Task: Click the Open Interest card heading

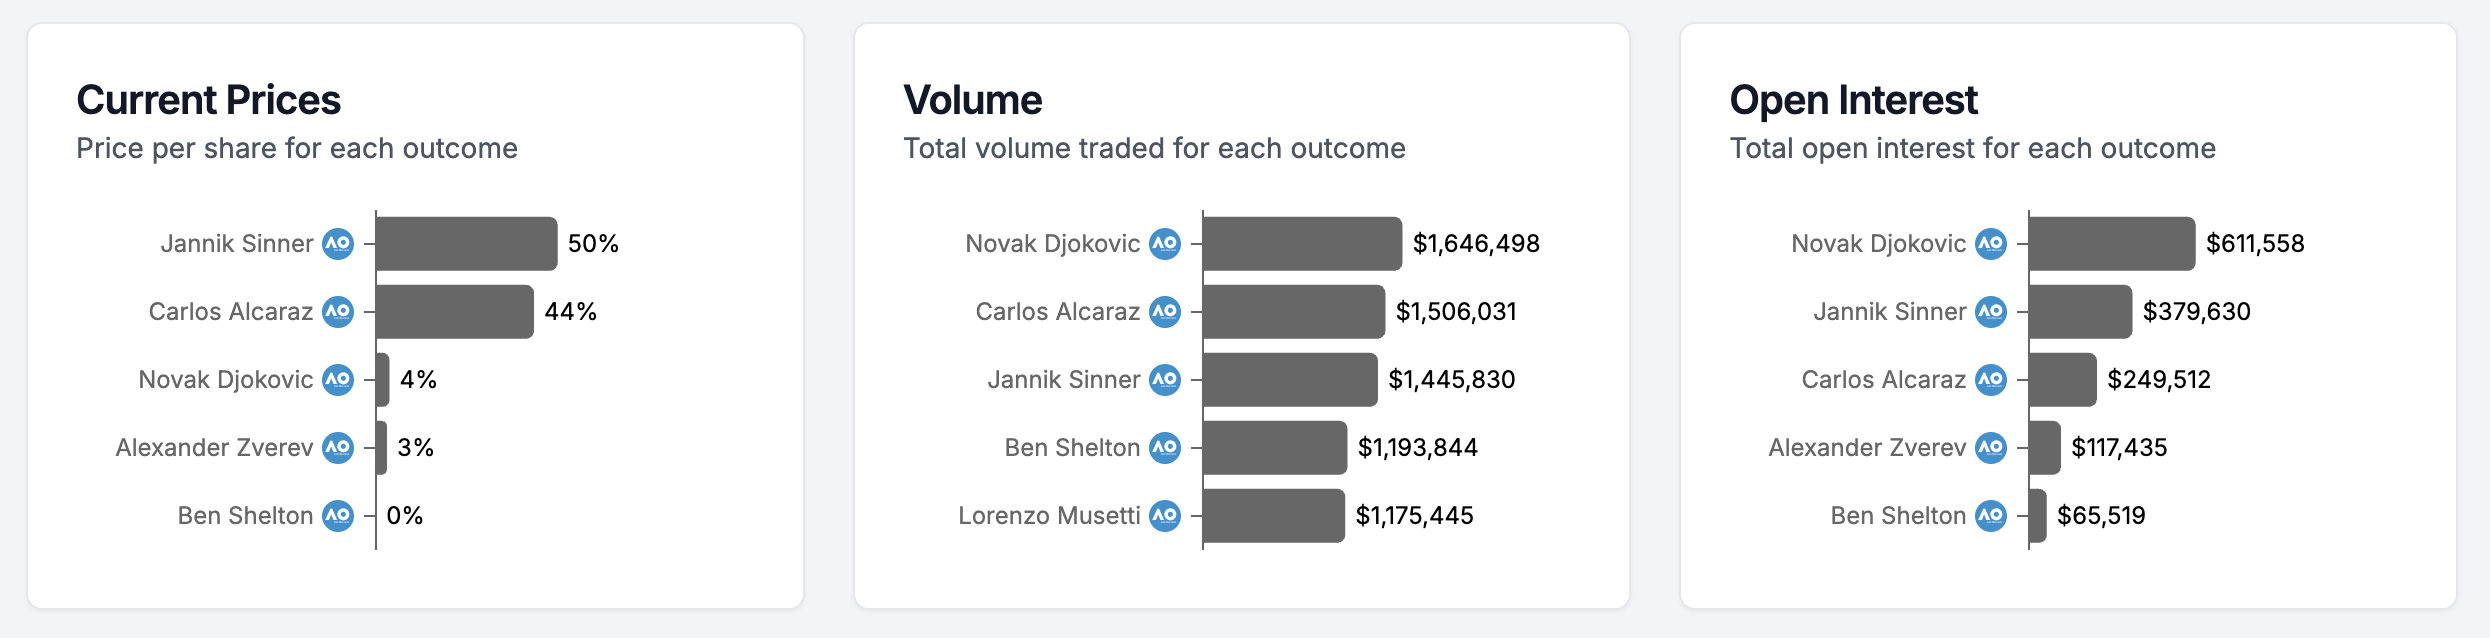Action: click(x=1854, y=100)
